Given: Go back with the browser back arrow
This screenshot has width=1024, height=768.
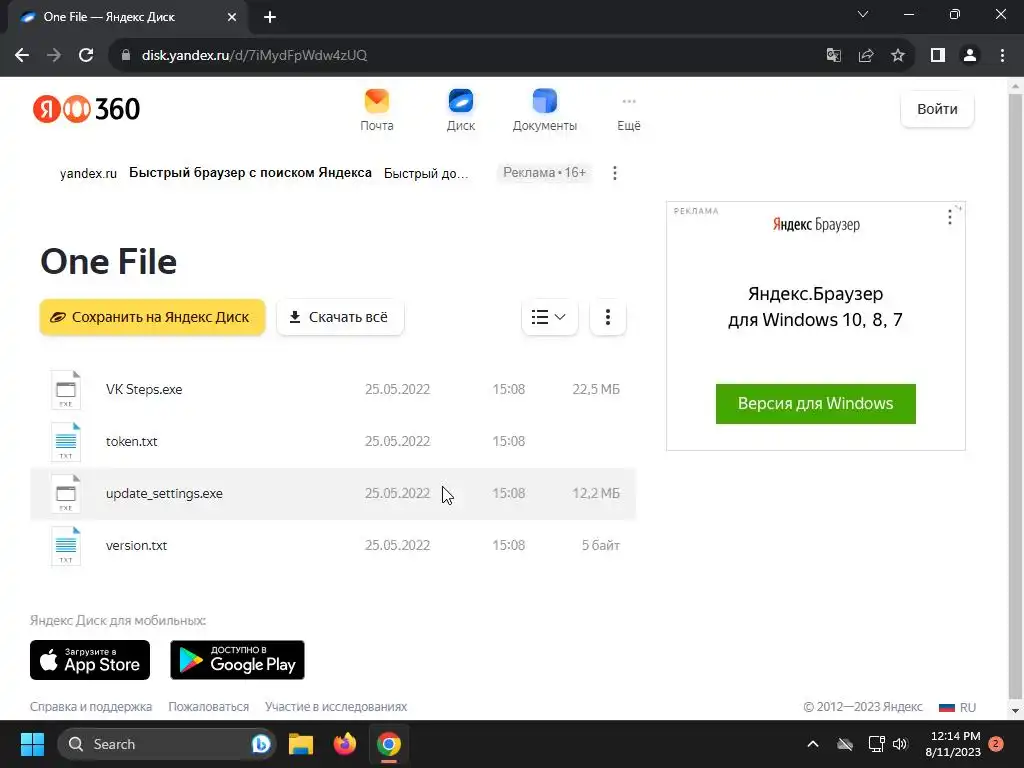Looking at the screenshot, I should [22, 56].
